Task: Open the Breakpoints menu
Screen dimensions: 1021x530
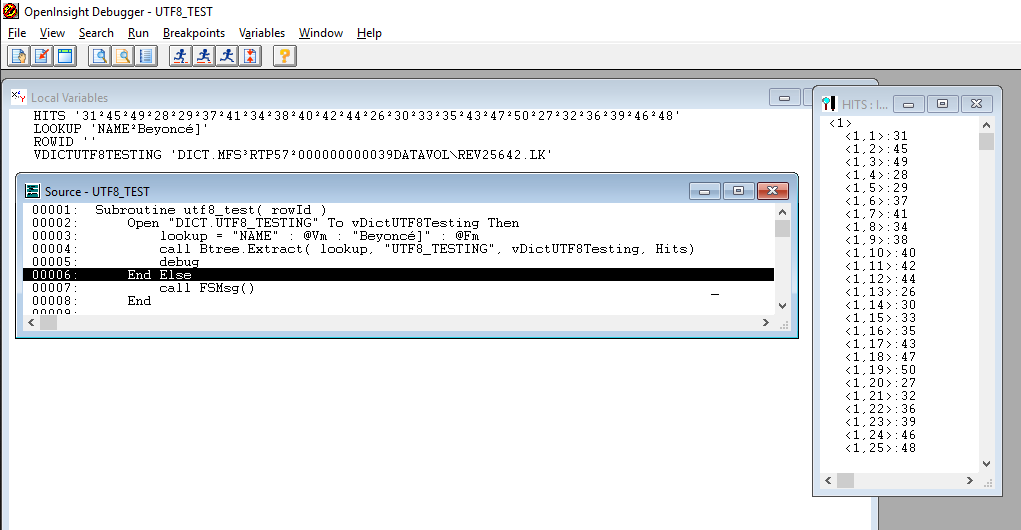Action: point(194,33)
